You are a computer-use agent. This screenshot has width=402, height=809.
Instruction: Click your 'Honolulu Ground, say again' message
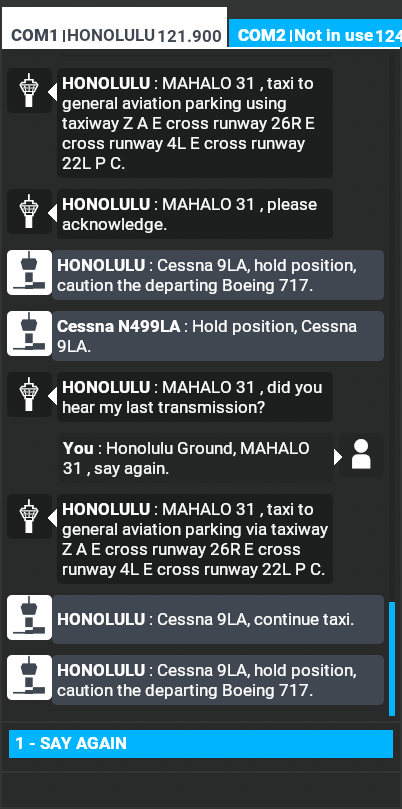pos(196,458)
